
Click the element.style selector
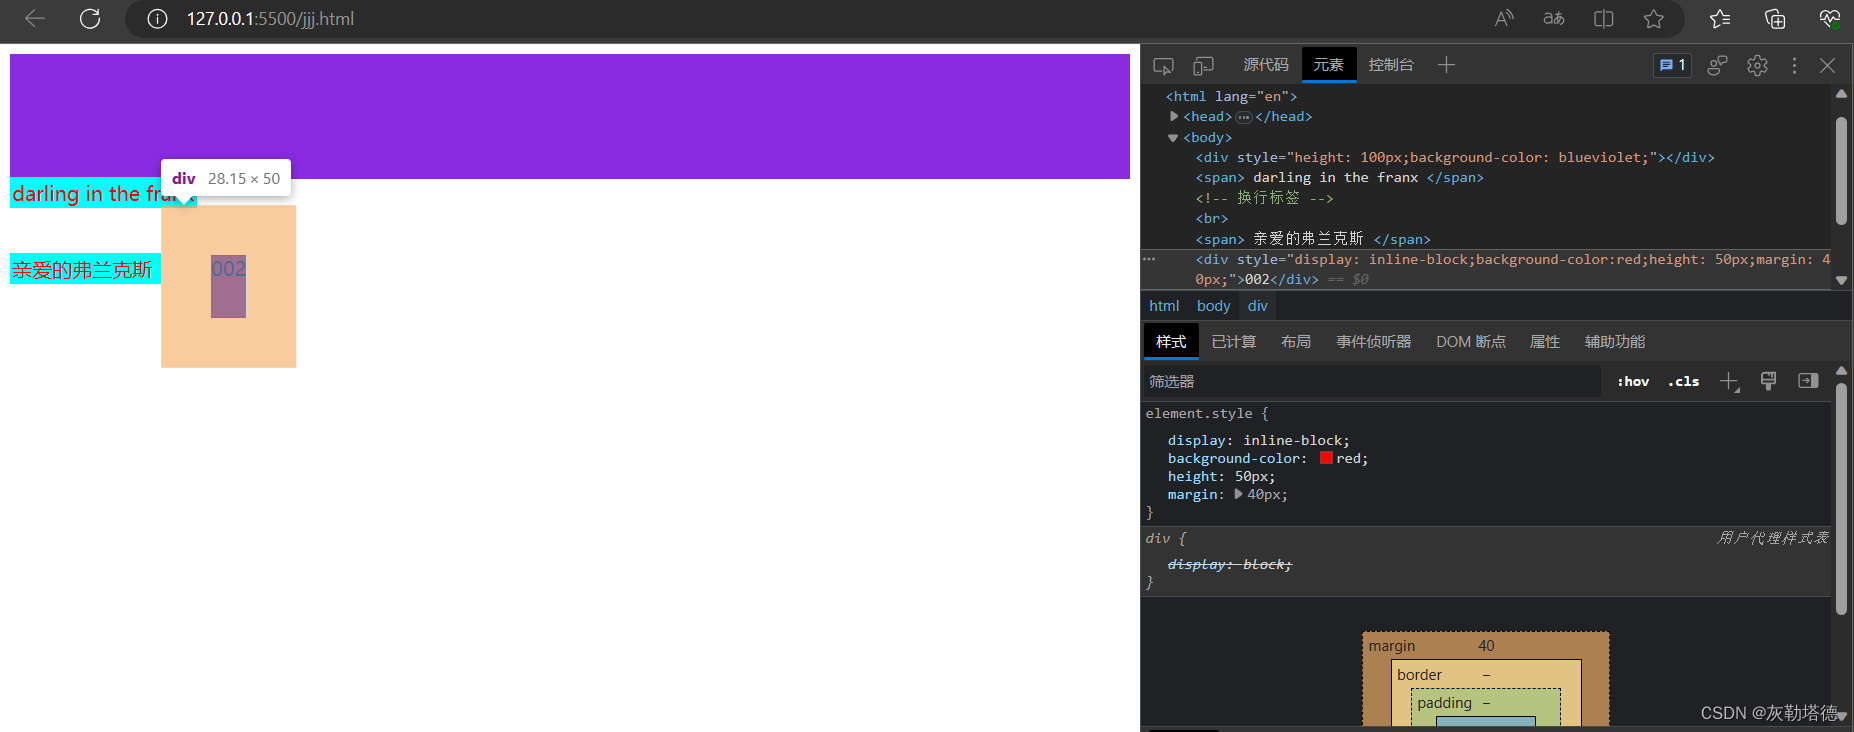coord(1199,414)
